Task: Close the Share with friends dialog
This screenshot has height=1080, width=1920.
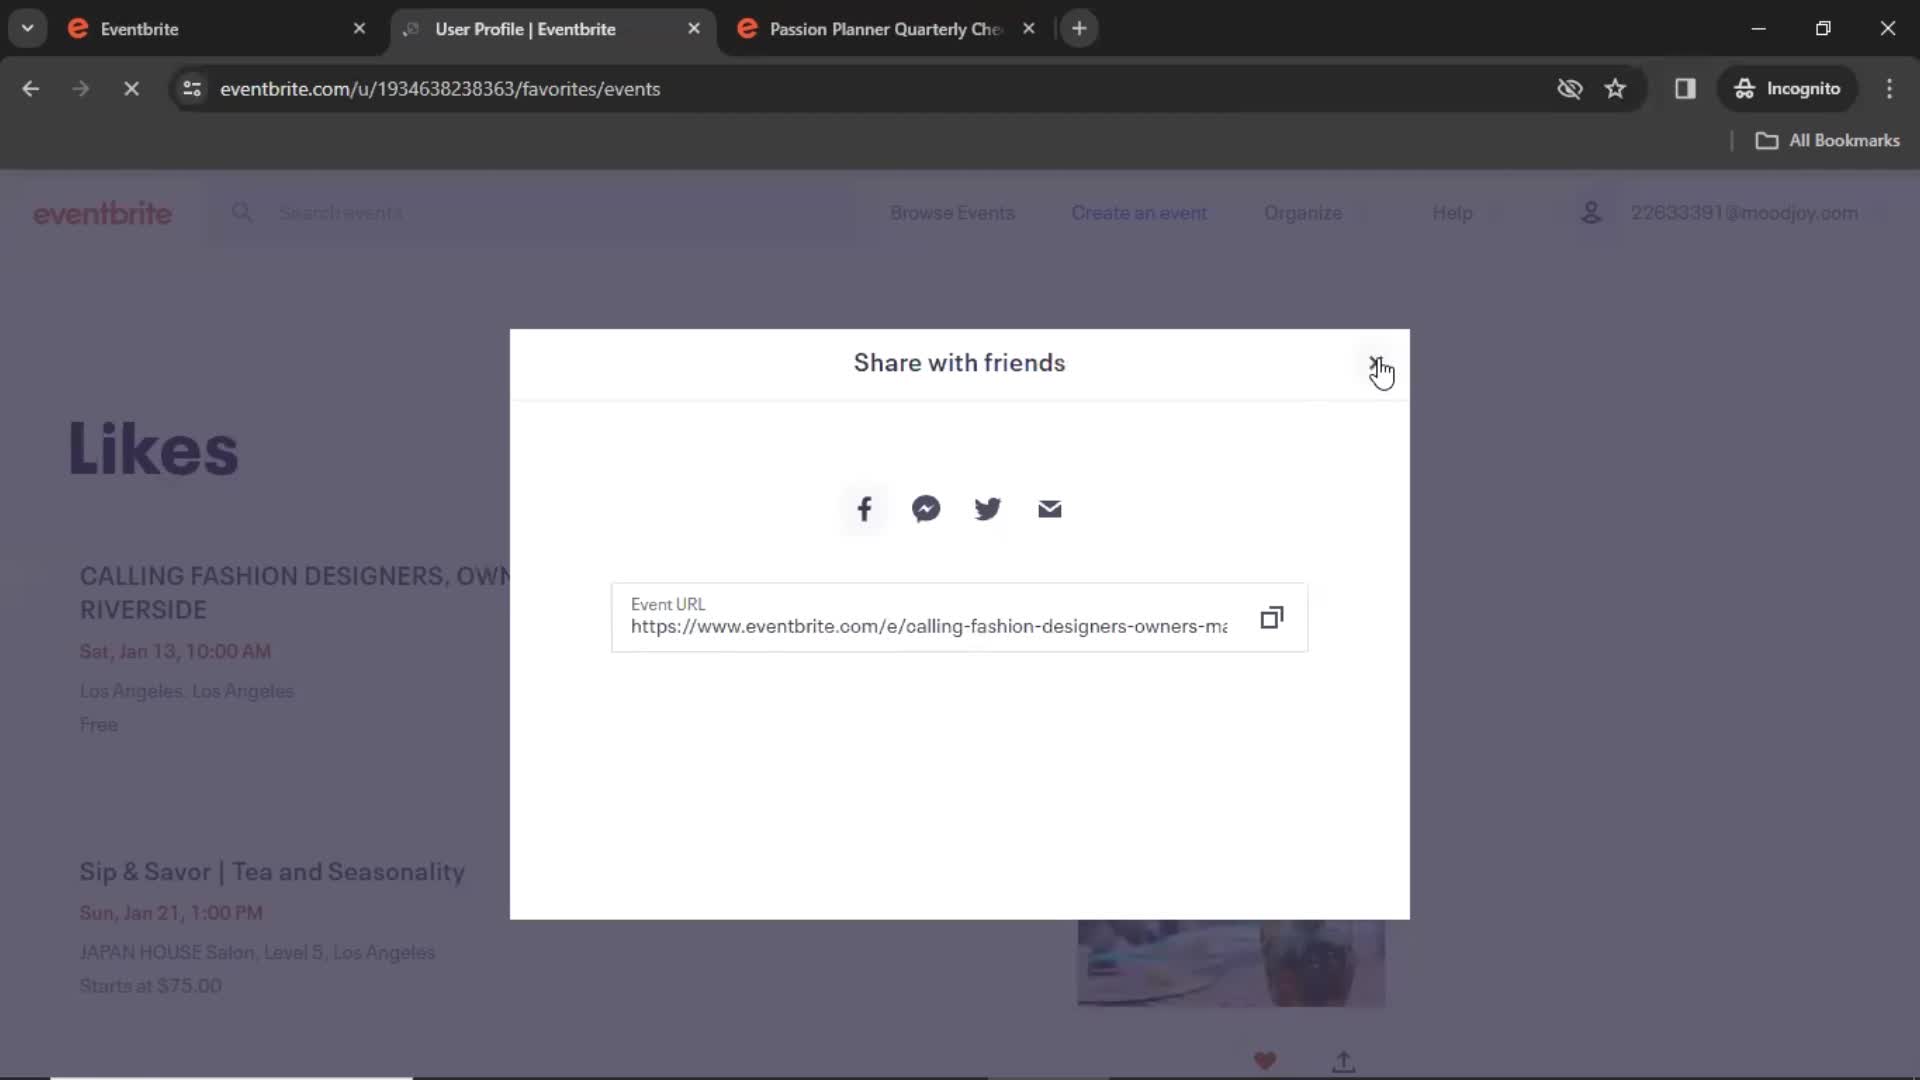Action: [x=1376, y=364]
